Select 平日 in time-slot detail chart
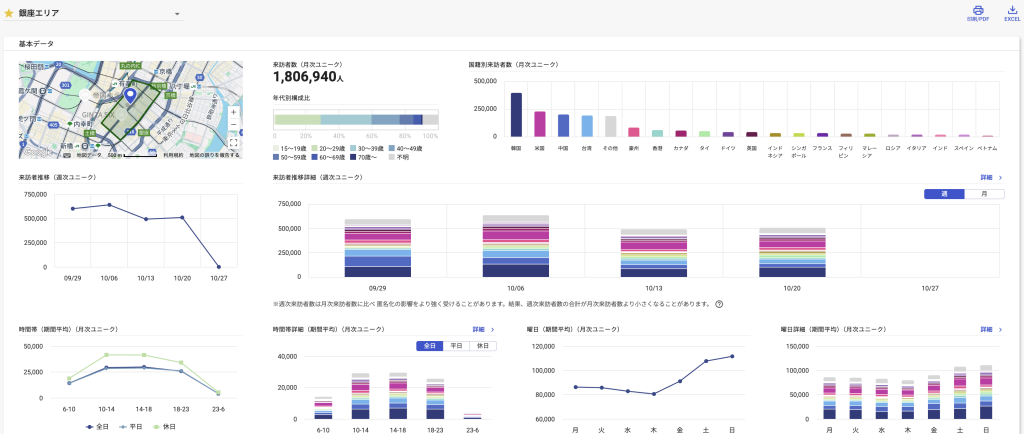 pos(456,345)
